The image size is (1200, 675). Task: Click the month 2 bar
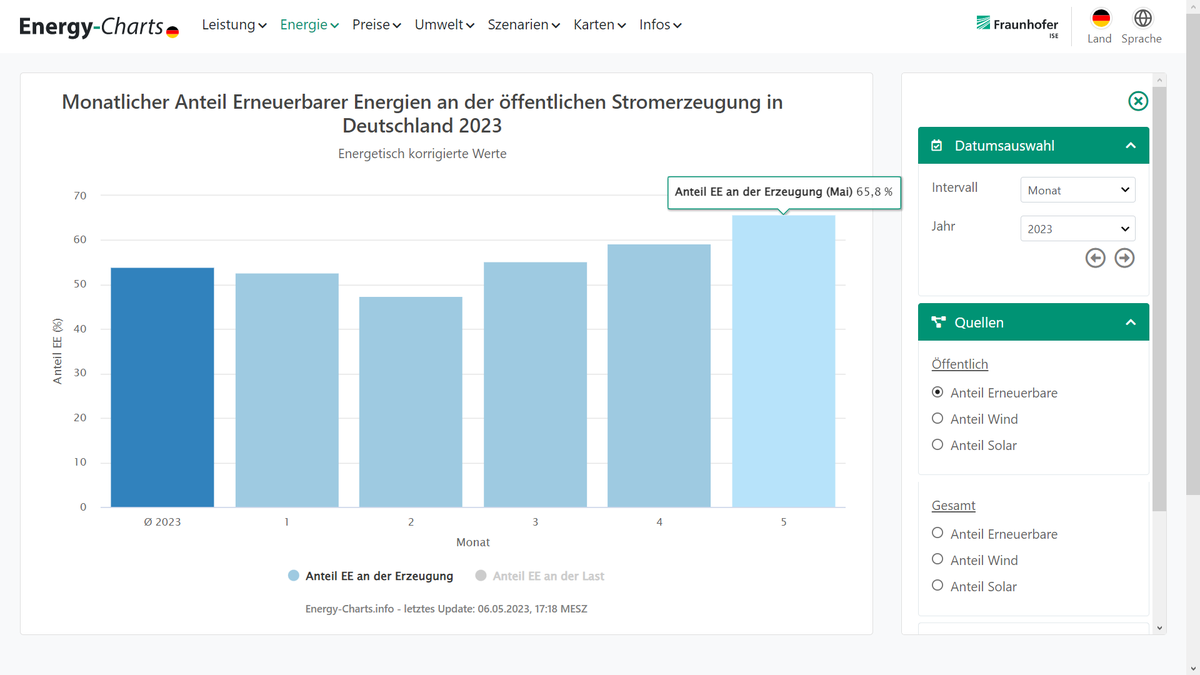[x=411, y=402]
